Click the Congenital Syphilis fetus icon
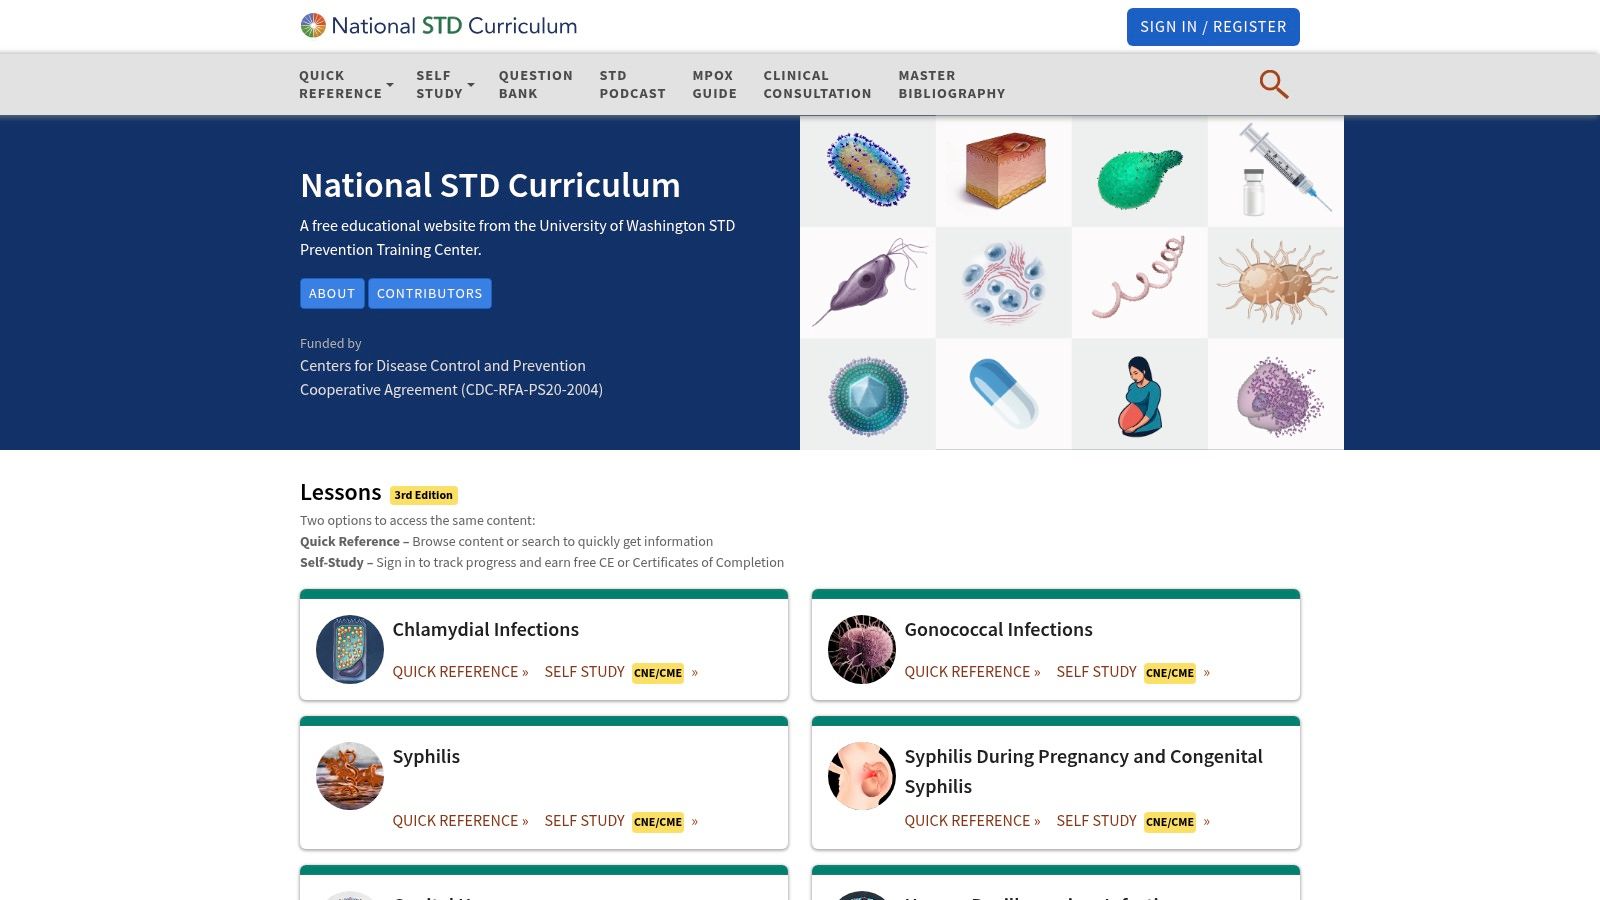This screenshot has width=1600, height=900. point(862,776)
